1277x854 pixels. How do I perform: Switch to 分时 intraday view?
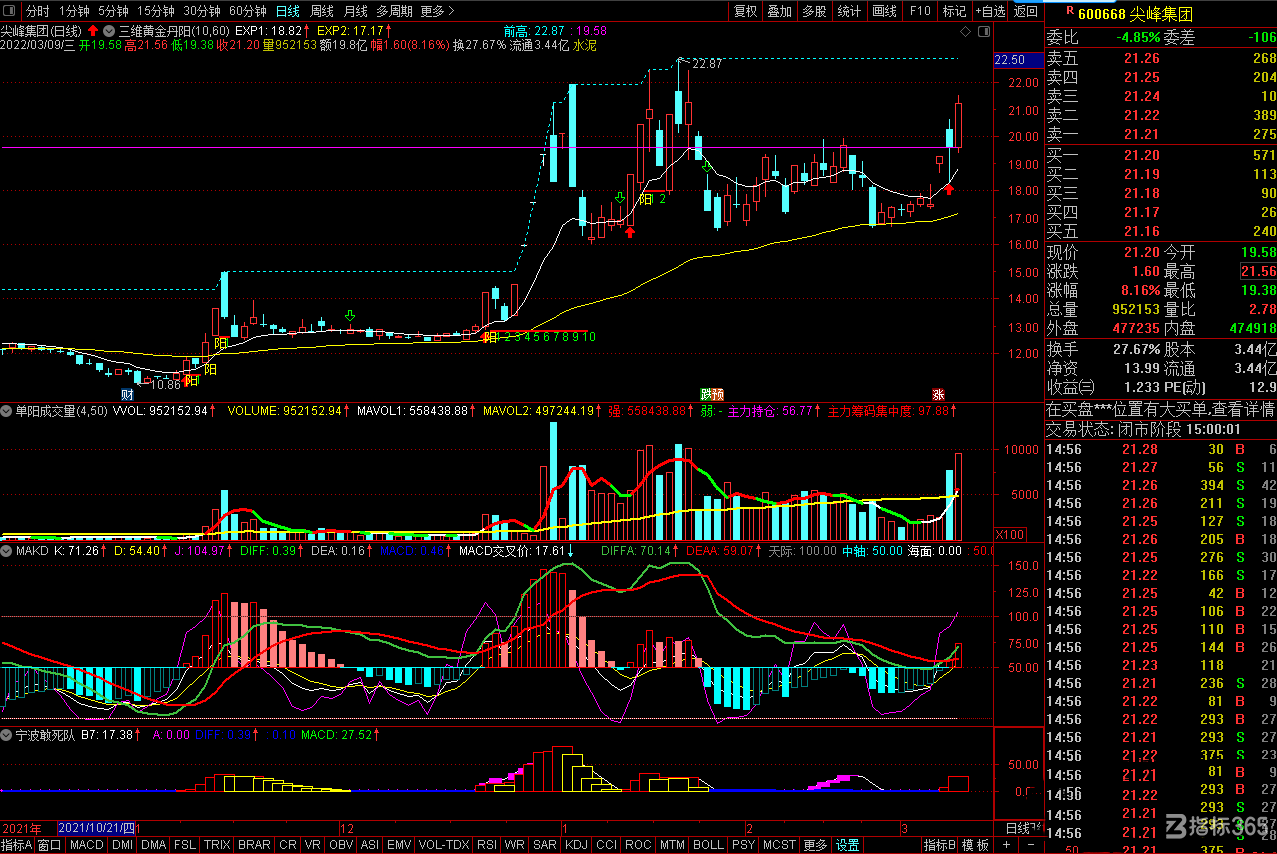point(37,11)
